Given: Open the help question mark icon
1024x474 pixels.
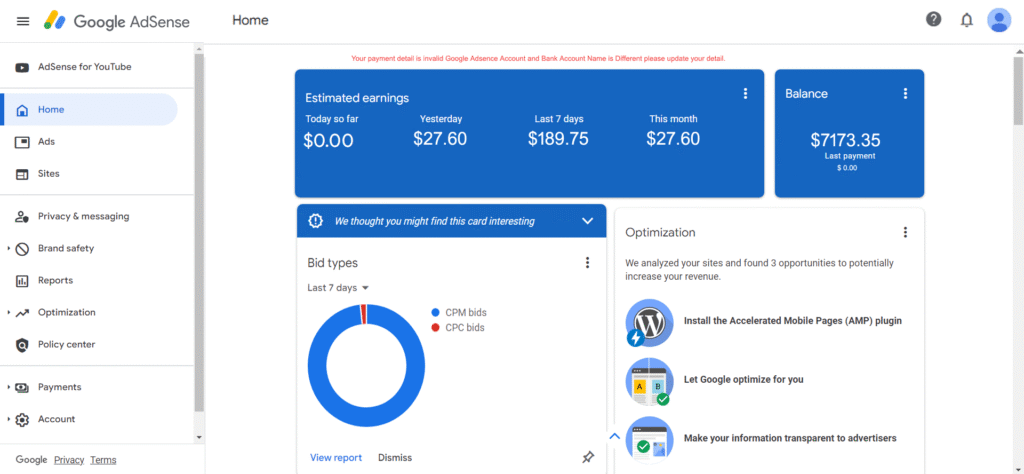Looking at the screenshot, I should (934, 20).
